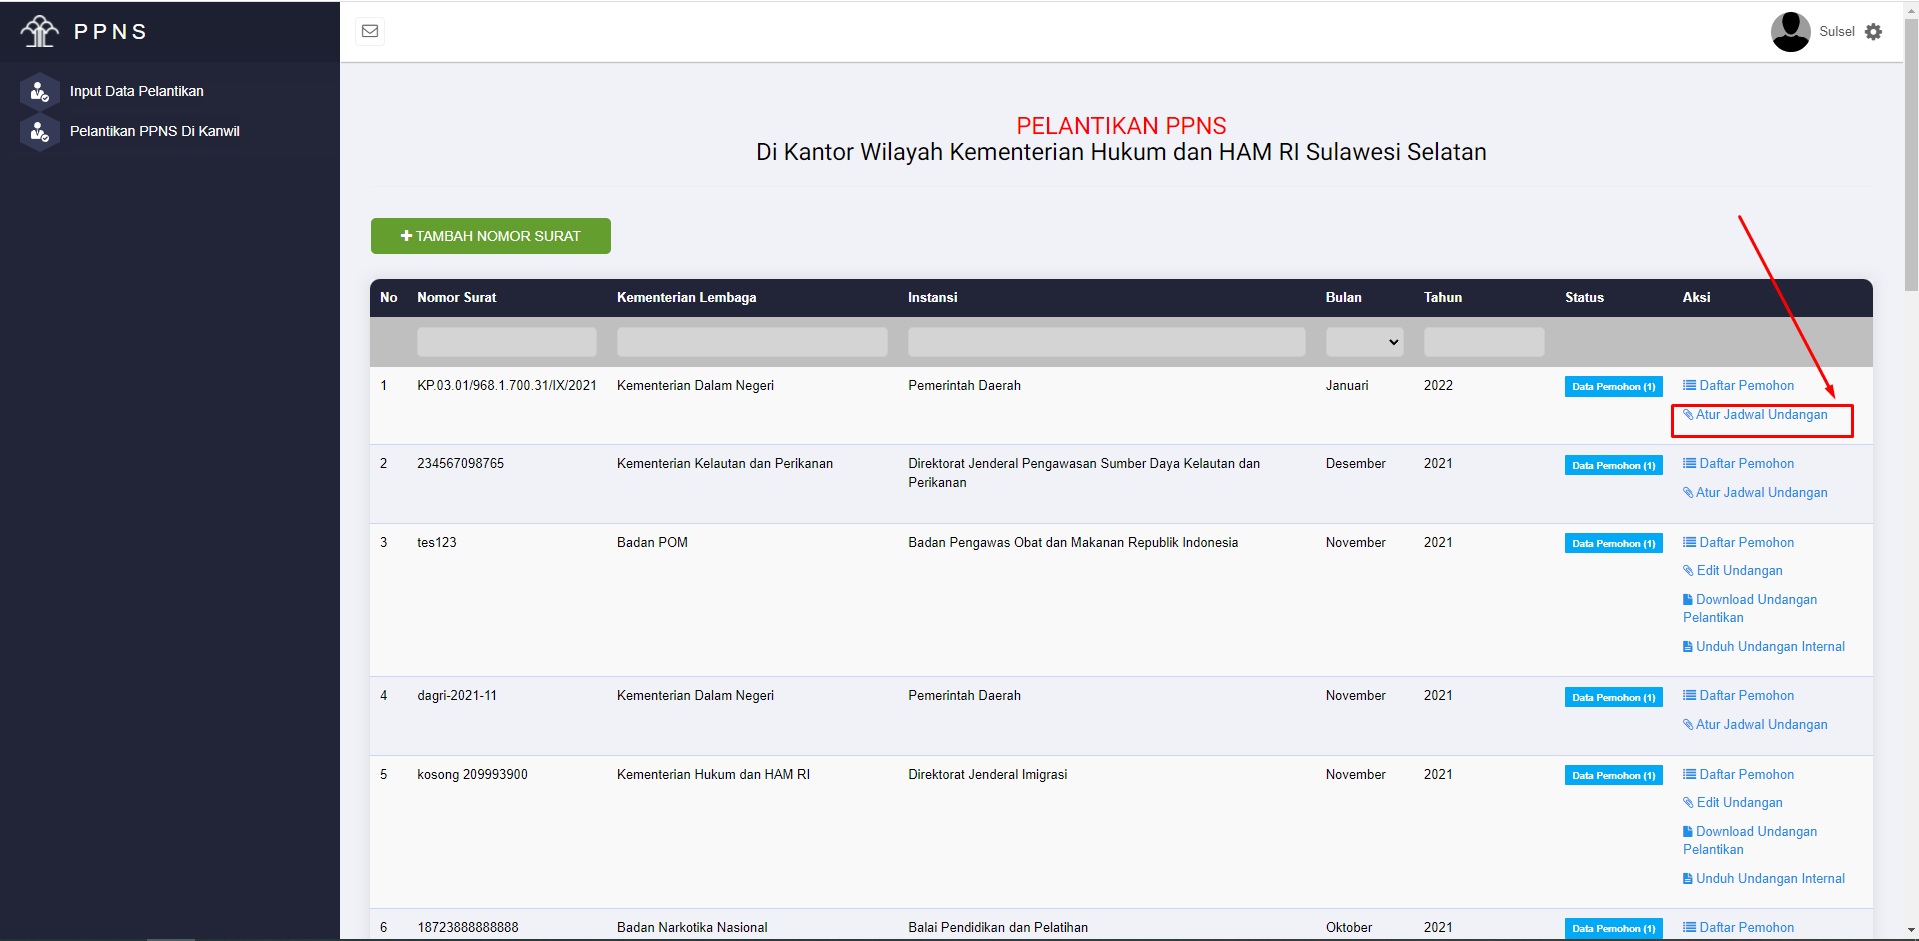Viewport: 1919px width, 941px height.
Task: Click Data Pemohon badge for 18723888888888 row
Action: 1613,928
